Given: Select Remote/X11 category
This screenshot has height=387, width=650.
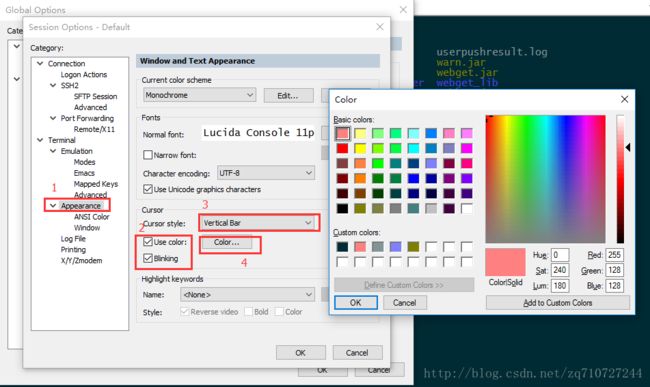Looking at the screenshot, I should pos(94,129).
